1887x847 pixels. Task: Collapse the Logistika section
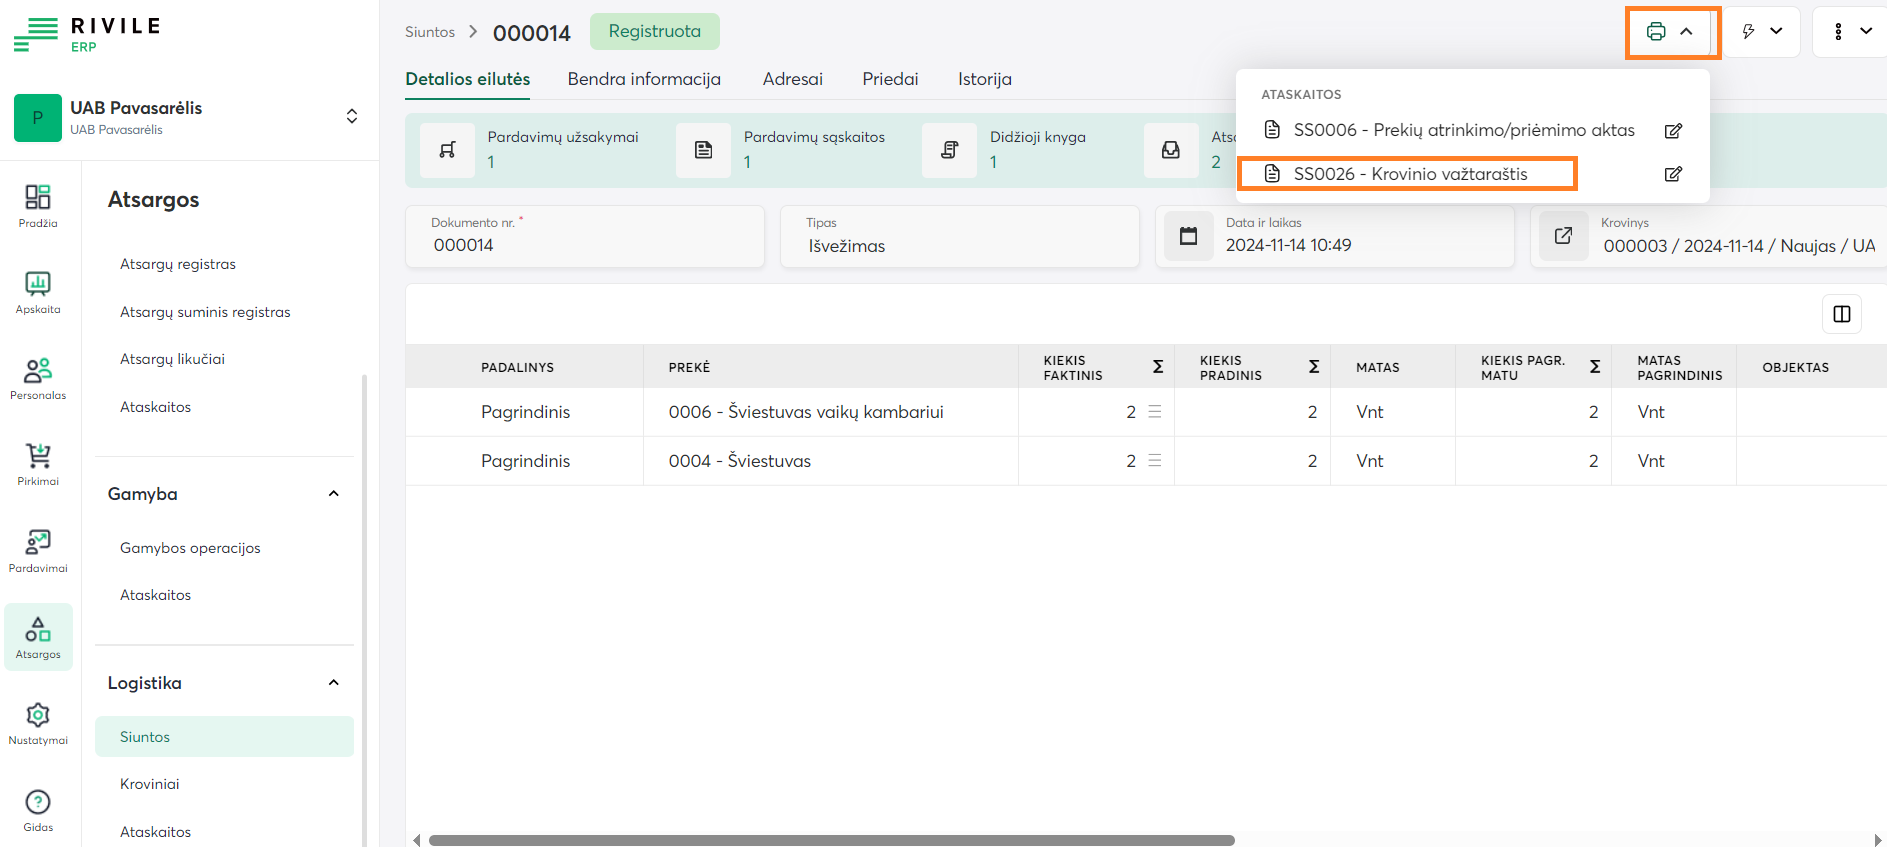pos(333,683)
